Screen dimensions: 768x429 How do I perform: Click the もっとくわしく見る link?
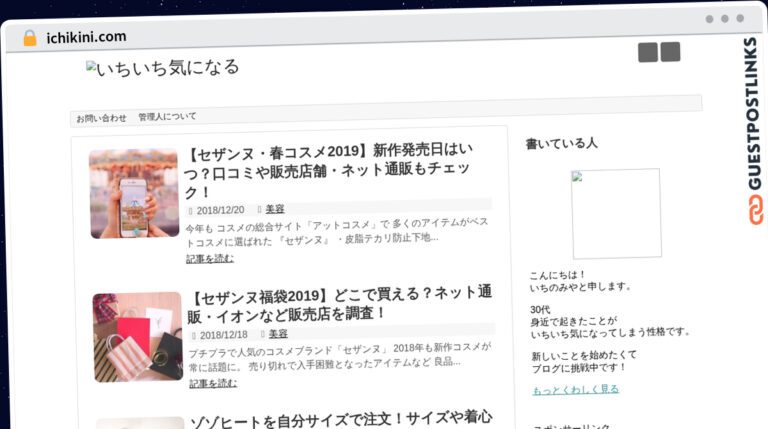576,390
